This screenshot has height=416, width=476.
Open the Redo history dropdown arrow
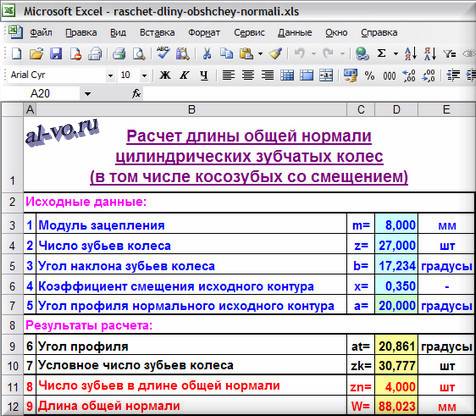click(x=342, y=53)
